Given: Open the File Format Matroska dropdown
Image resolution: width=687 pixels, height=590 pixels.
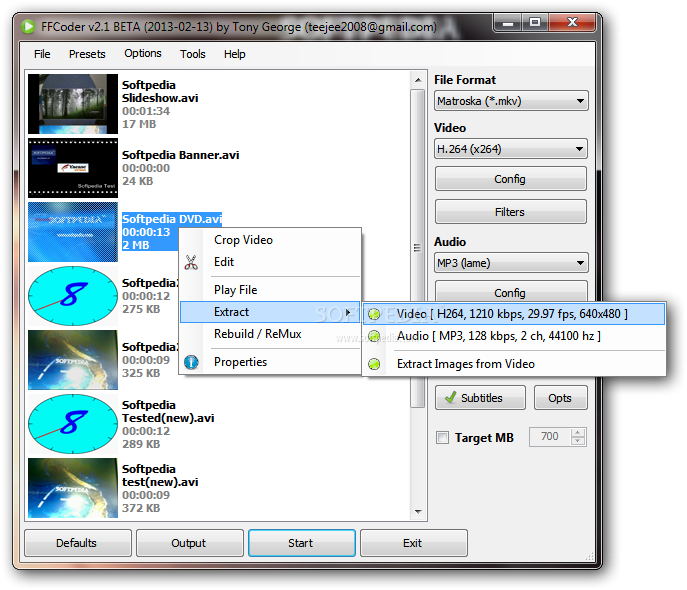Looking at the screenshot, I should (511, 101).
